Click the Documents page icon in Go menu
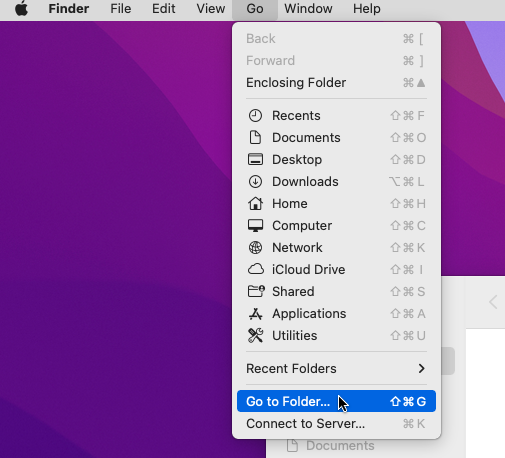The height and width of the screenshot is (458, 505). [255, 138]
